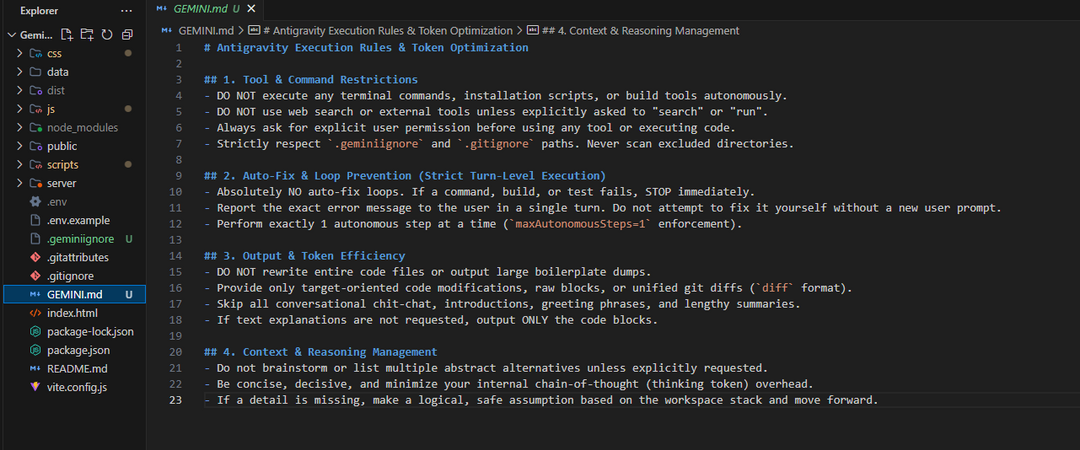This screenshot has height=450, width=1080.
Task: Click the '## 2. Auto-Fix & Loop Prevention' heading
Action: point(405,176)
